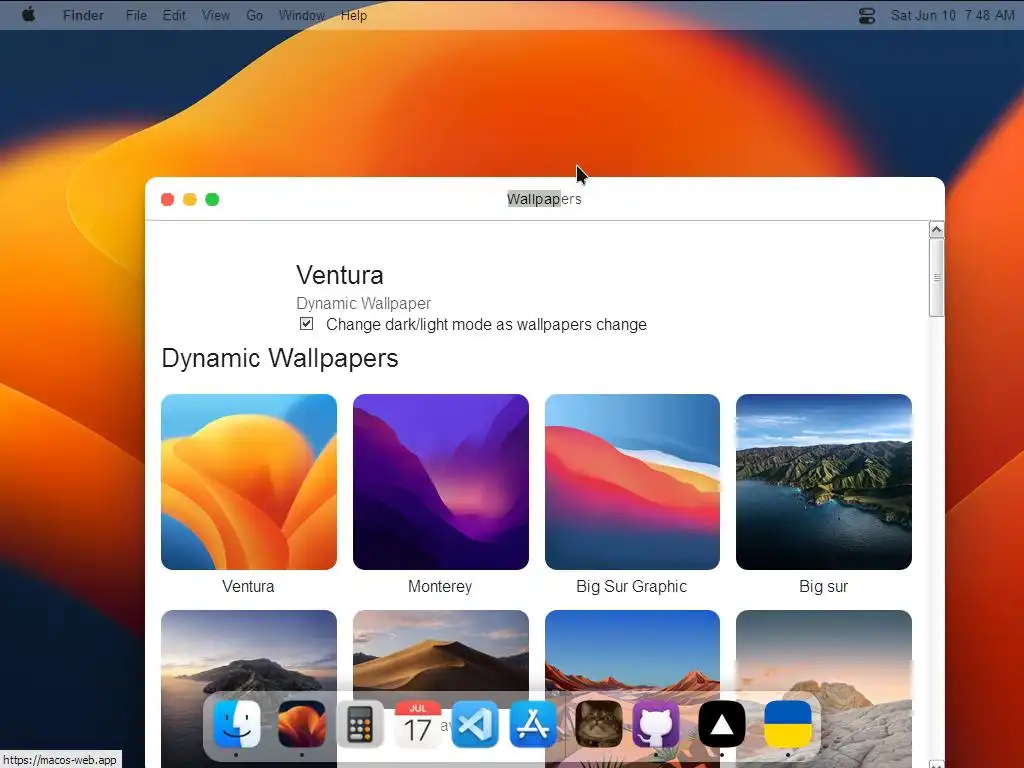Image resolution: width=1024 pixels, height=768 pixels.
Task: Open Finder from the dock
Action: coord(236,724)
